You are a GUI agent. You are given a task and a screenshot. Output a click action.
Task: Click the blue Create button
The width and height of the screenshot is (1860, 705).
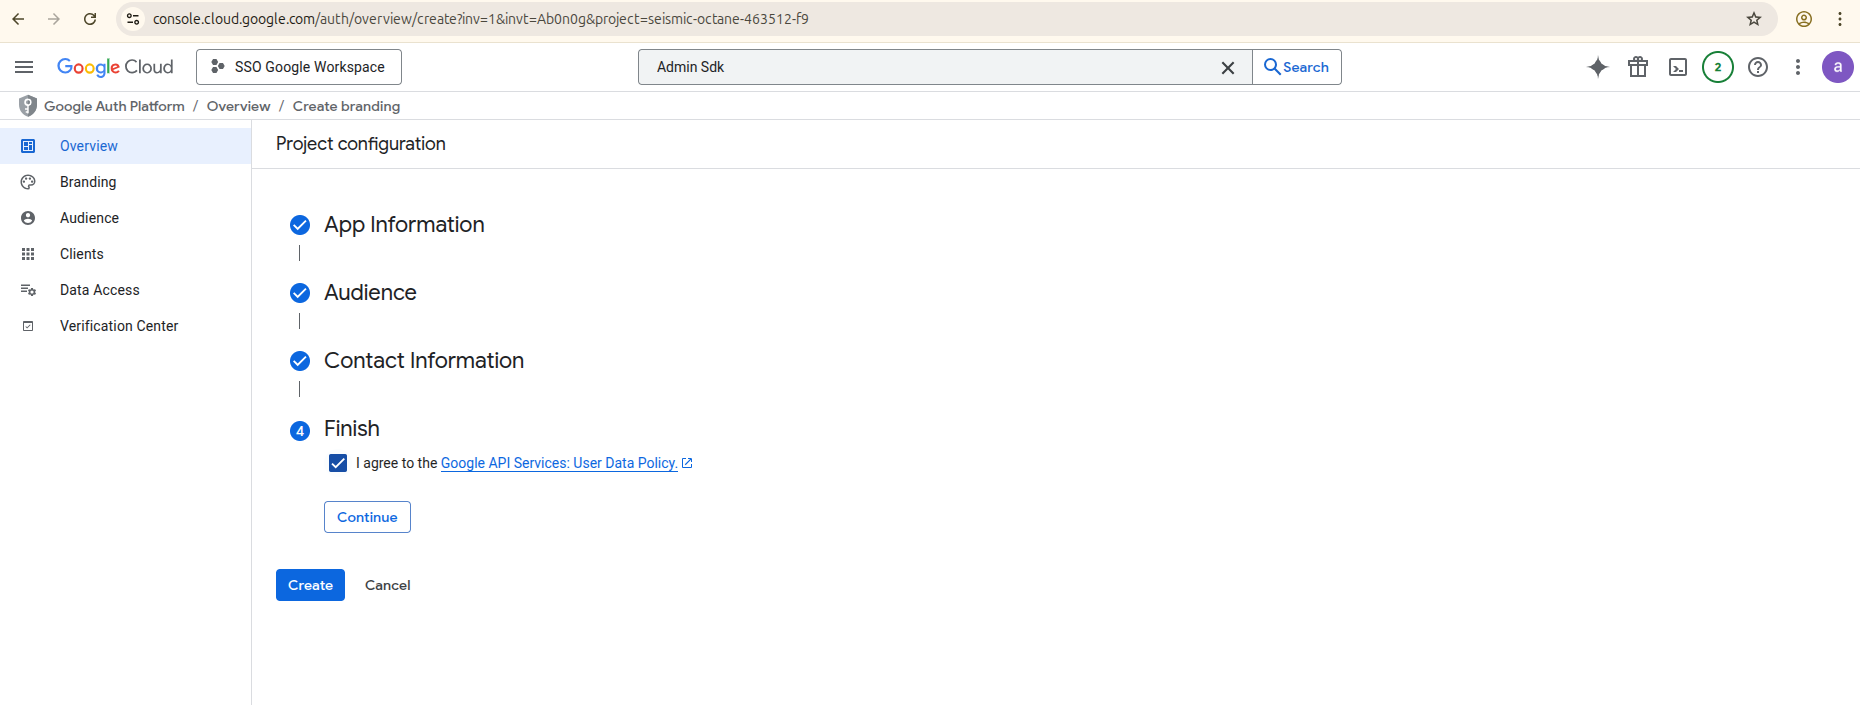point(310,585)
